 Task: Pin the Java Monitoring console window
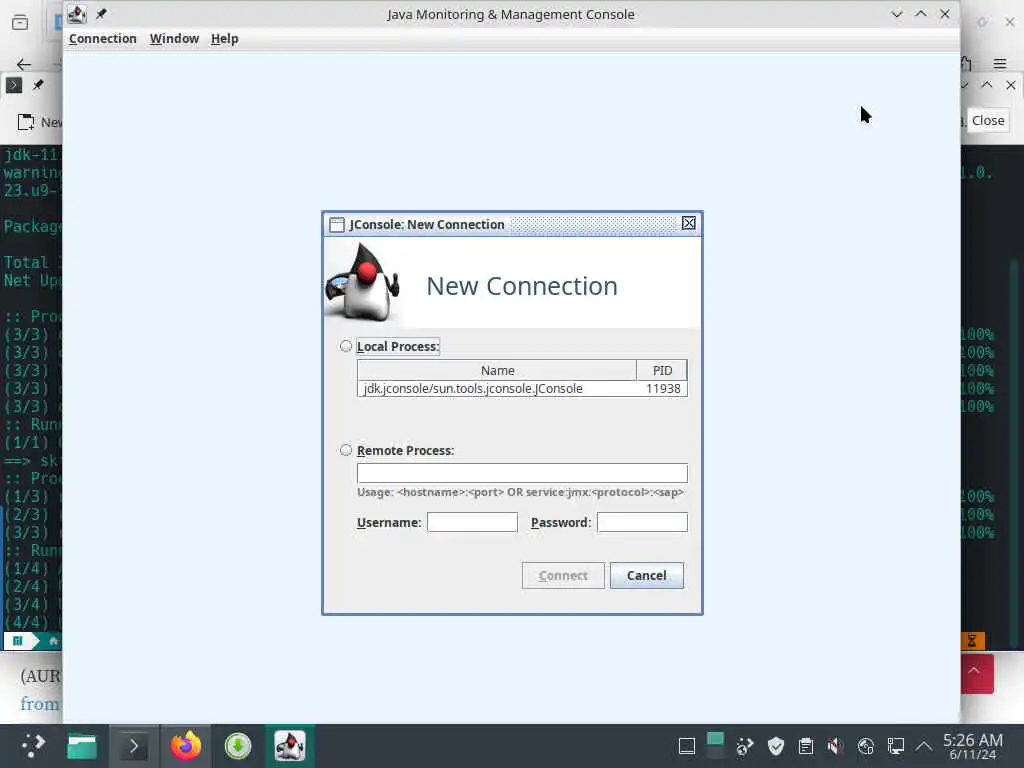click(101, 14)
